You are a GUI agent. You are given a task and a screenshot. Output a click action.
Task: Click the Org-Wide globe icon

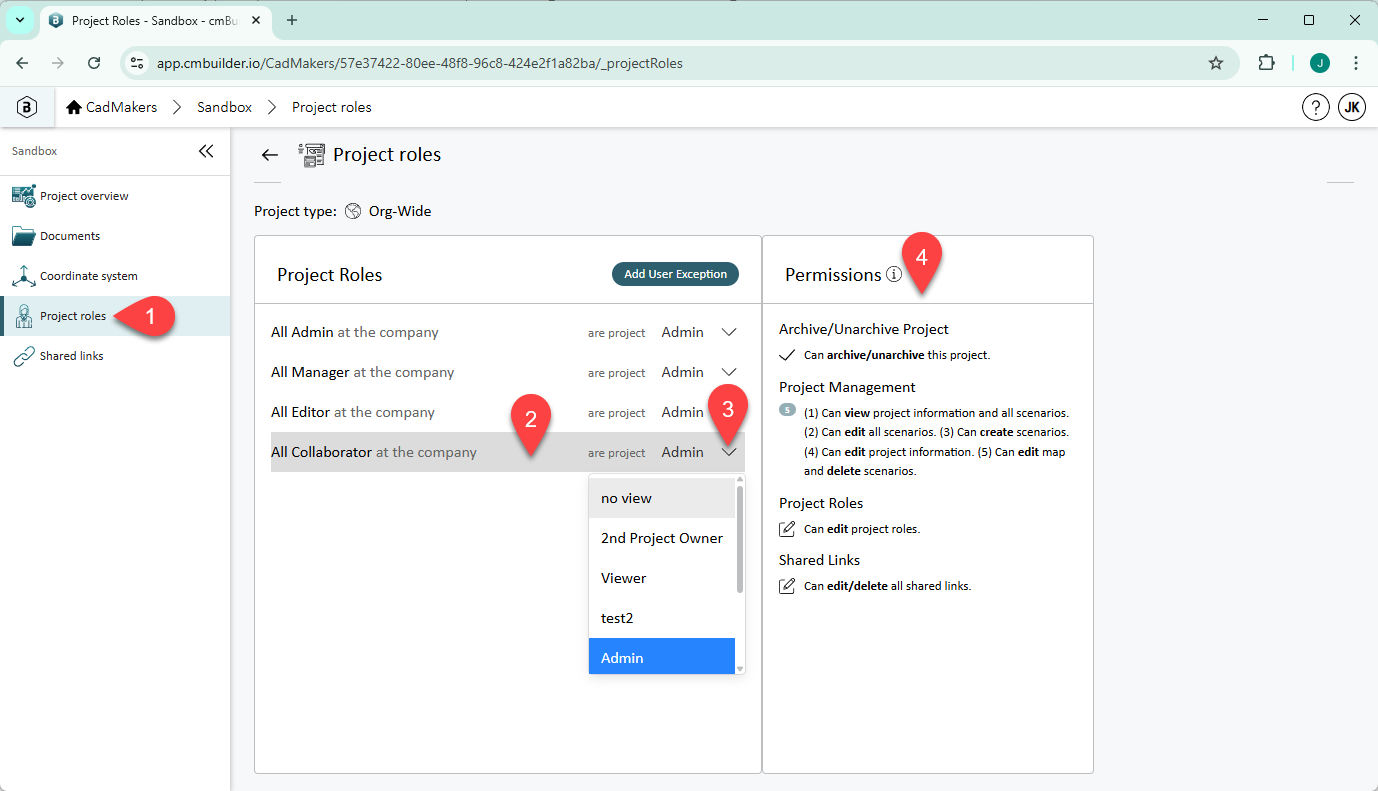(353, 211)
